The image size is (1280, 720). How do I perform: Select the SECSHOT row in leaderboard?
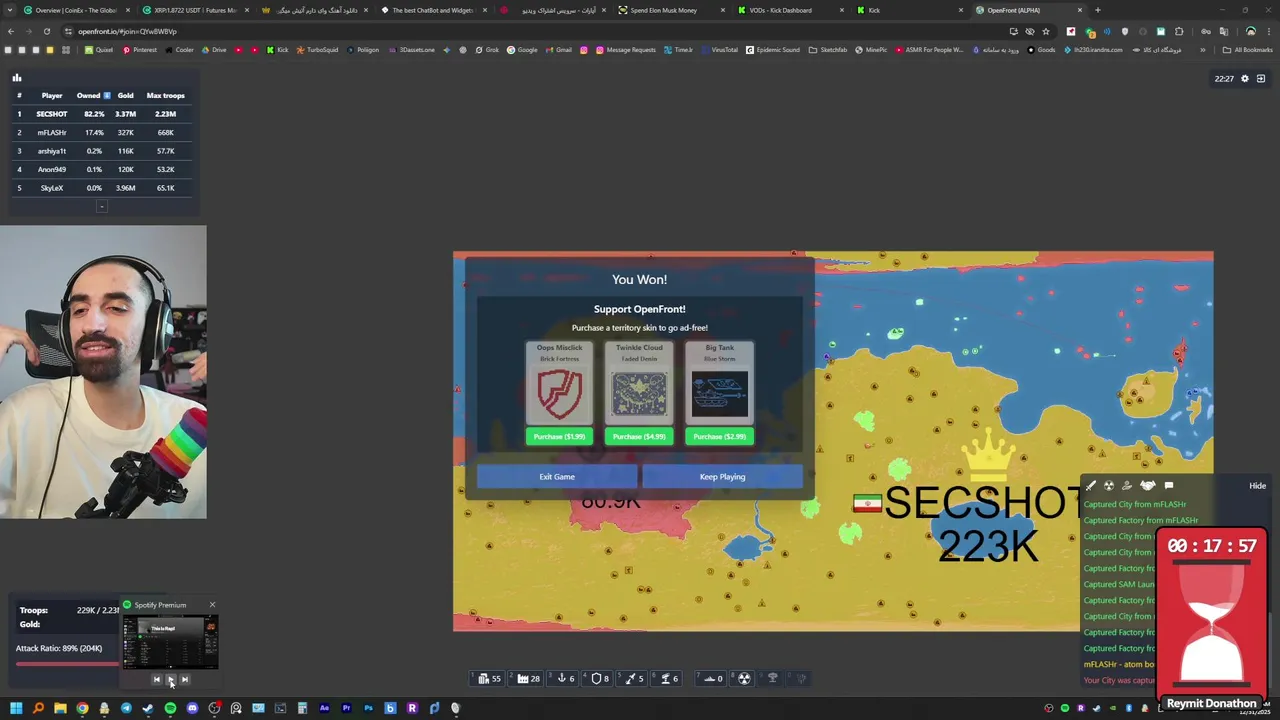coord(101,114)
